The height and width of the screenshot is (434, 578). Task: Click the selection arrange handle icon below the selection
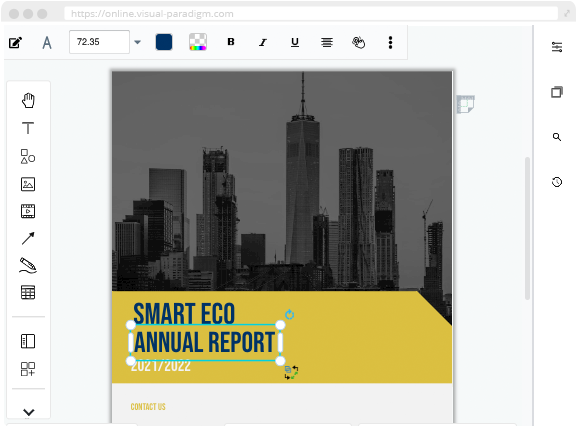tap(292, 372)
